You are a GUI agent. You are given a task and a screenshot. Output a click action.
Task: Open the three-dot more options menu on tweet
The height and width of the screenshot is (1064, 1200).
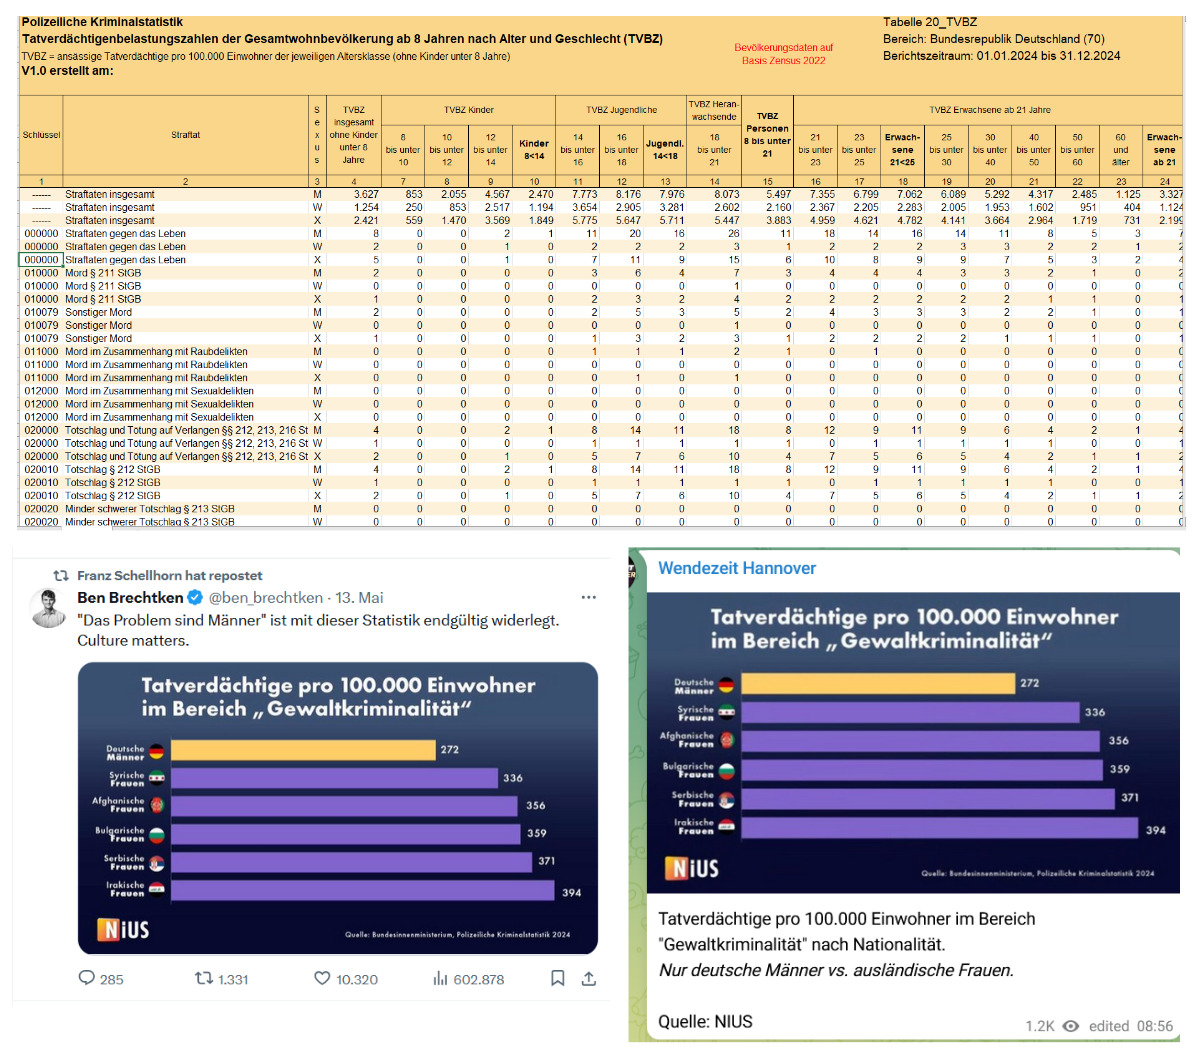588,598
